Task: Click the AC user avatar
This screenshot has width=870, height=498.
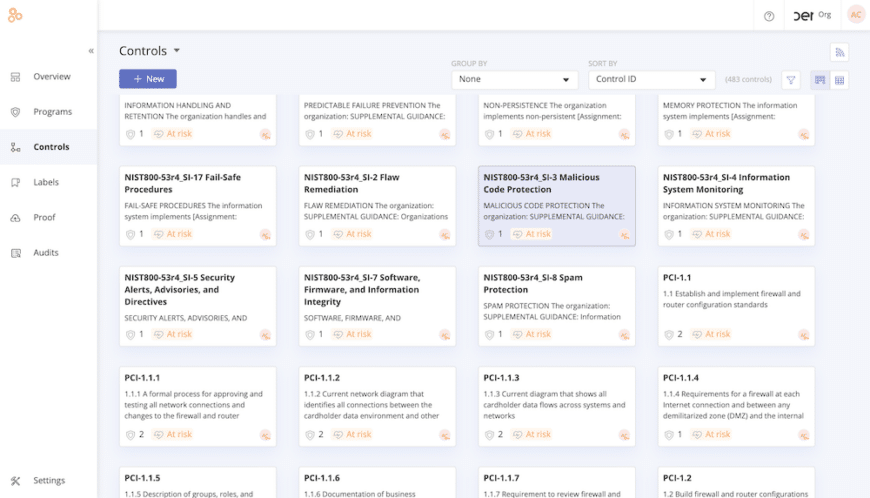Action: (x=855, y=15)
